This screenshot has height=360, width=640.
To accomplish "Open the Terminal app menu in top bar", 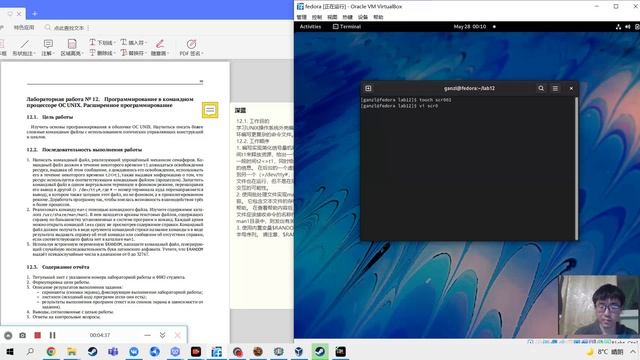I will pos(347,27).
